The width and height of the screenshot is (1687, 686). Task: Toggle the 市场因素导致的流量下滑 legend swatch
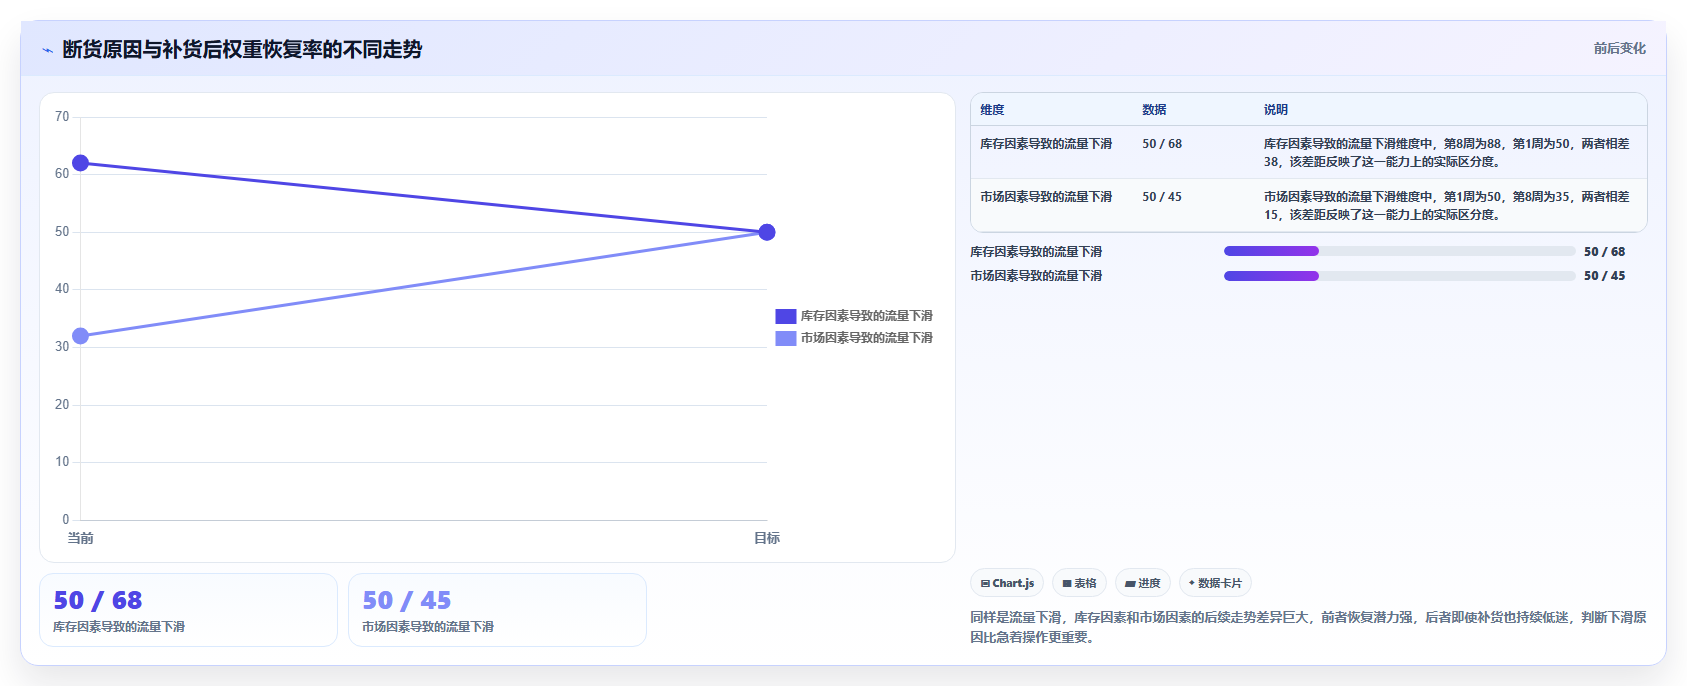(x=786, y=338)
